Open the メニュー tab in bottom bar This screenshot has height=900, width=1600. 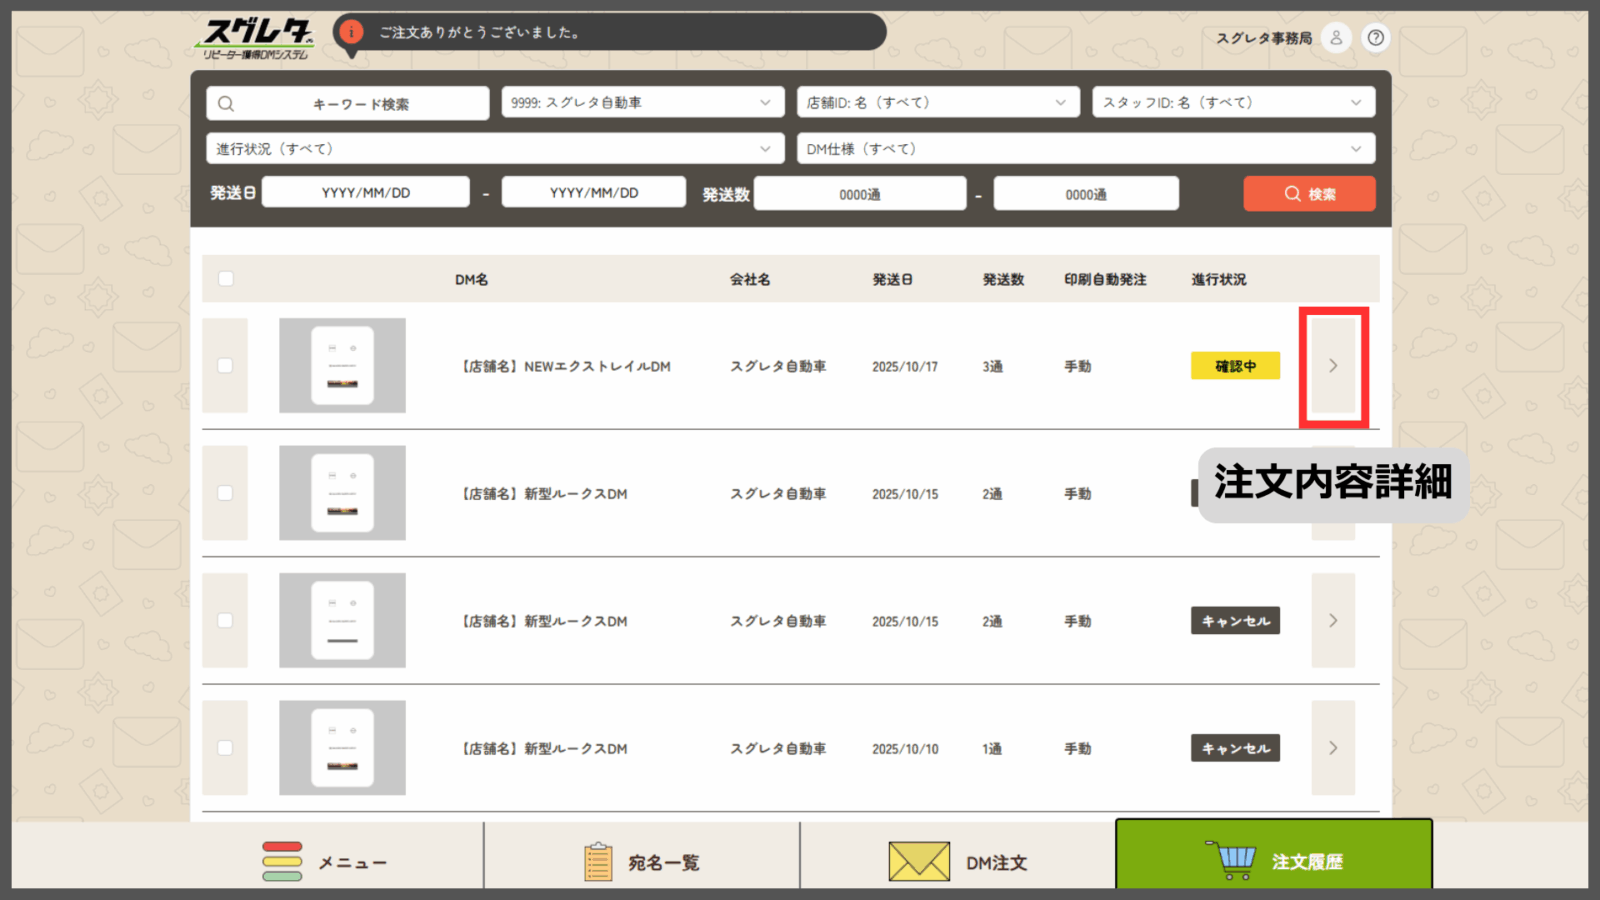coord(325,862)
